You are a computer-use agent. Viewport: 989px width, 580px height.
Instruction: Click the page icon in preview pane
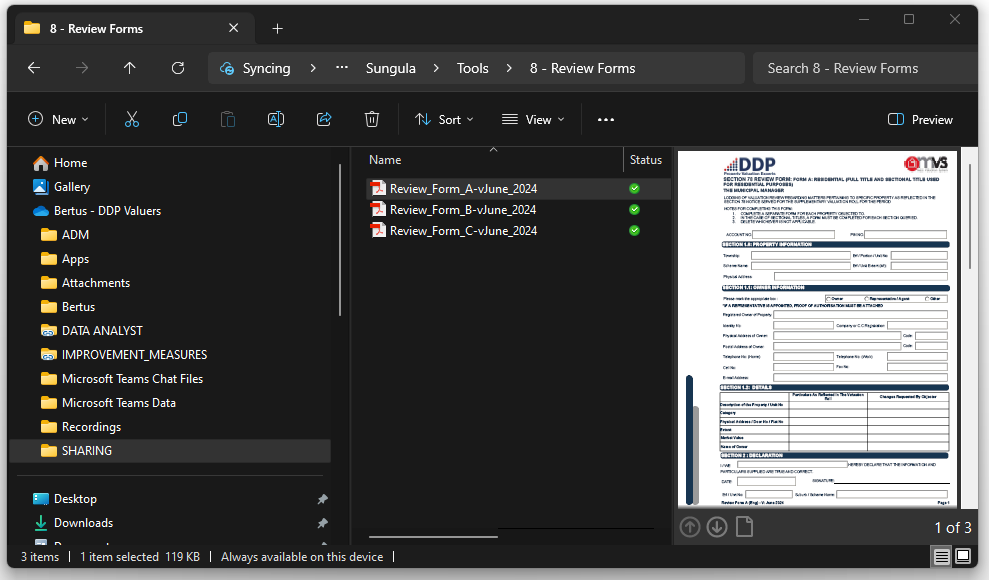coord(745,526)
